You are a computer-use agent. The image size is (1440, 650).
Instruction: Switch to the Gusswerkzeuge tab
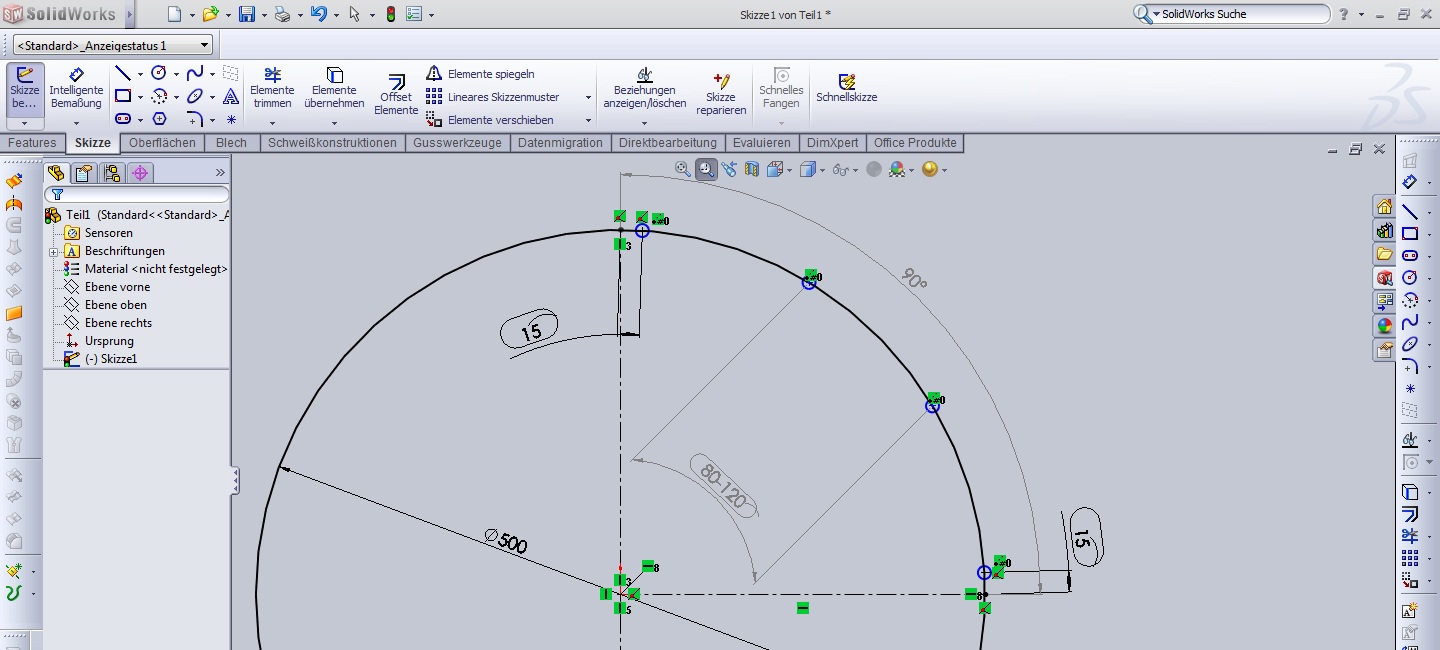point(457,143)
